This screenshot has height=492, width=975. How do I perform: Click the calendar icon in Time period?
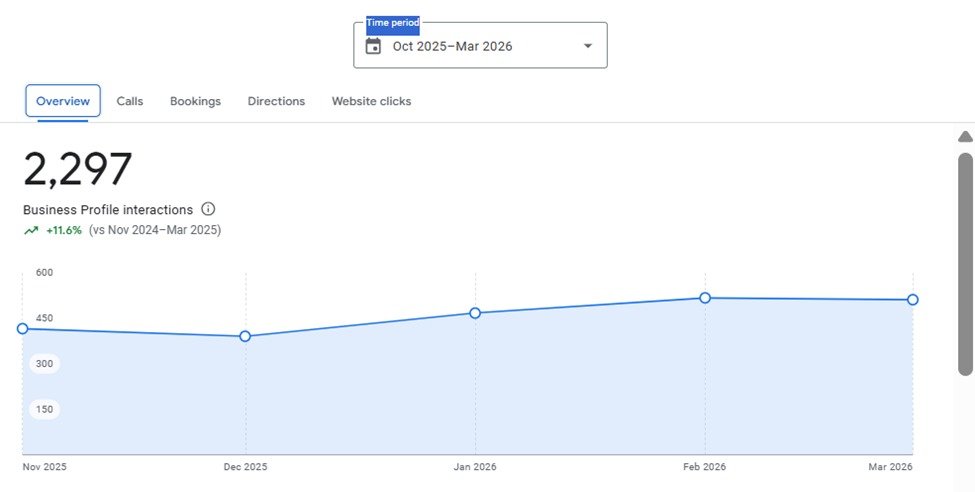point(373,46)
